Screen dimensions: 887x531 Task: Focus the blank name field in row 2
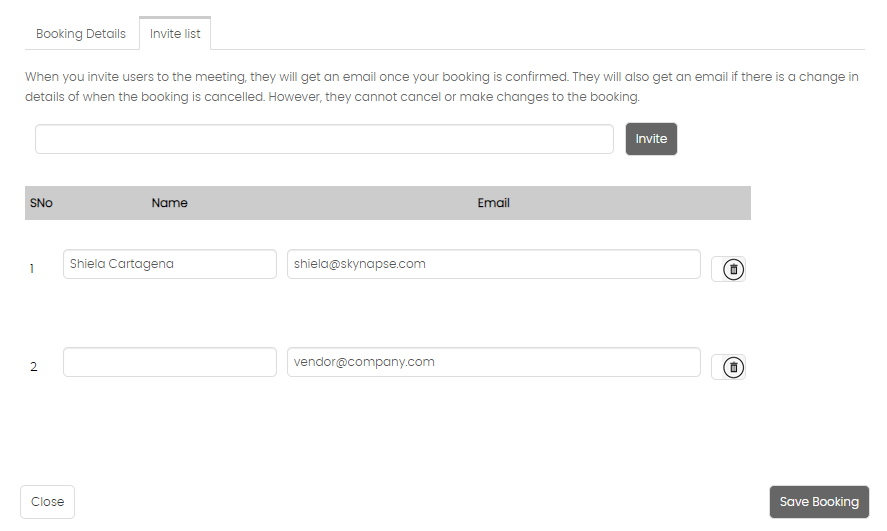point(170,362)
